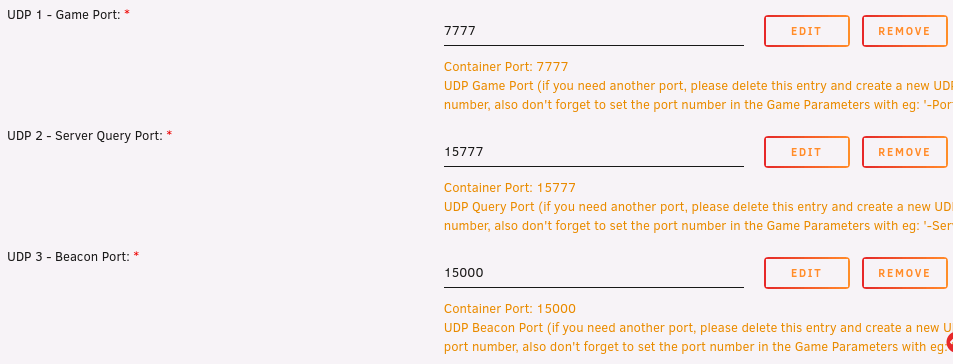
Task: Remove the UDP 1 Game Port entry
Action: click(x=904, y=31)
